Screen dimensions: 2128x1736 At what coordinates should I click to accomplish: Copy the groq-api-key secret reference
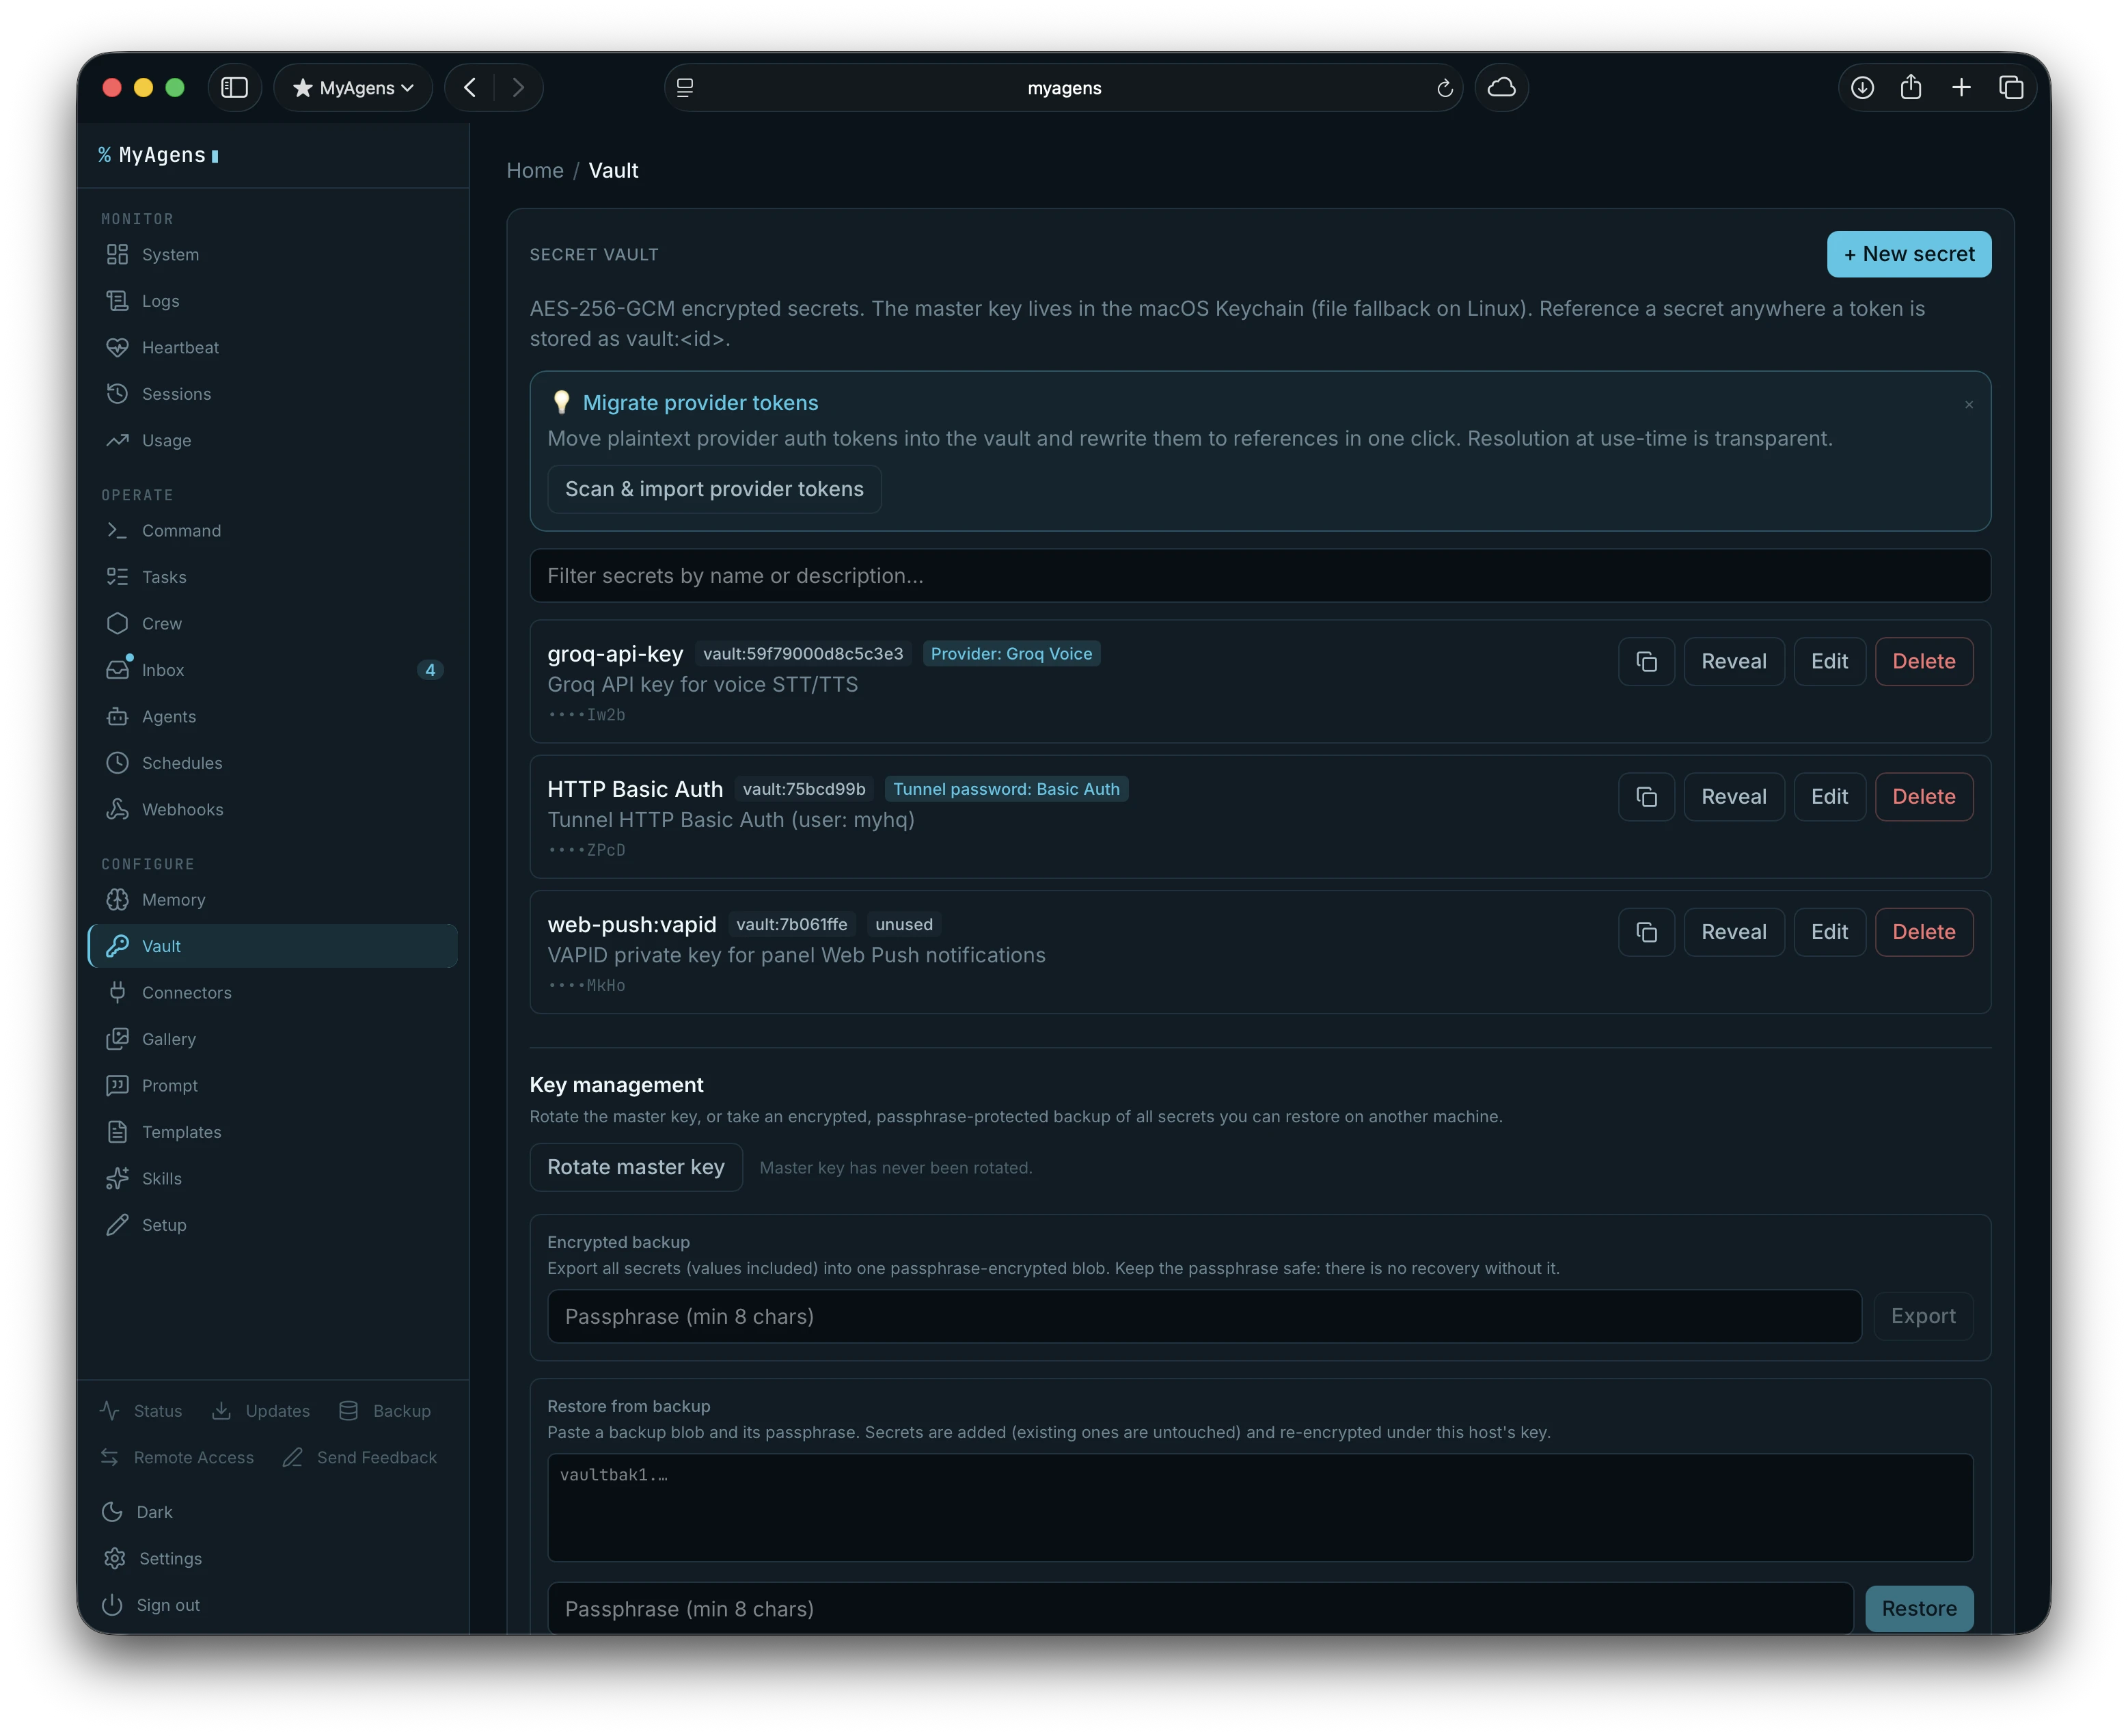pyautogui.click(x=1646, y=661)
